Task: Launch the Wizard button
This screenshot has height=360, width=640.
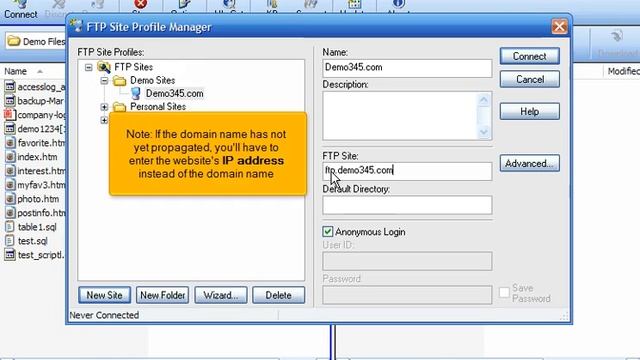Action: click(x=221, y=295)
